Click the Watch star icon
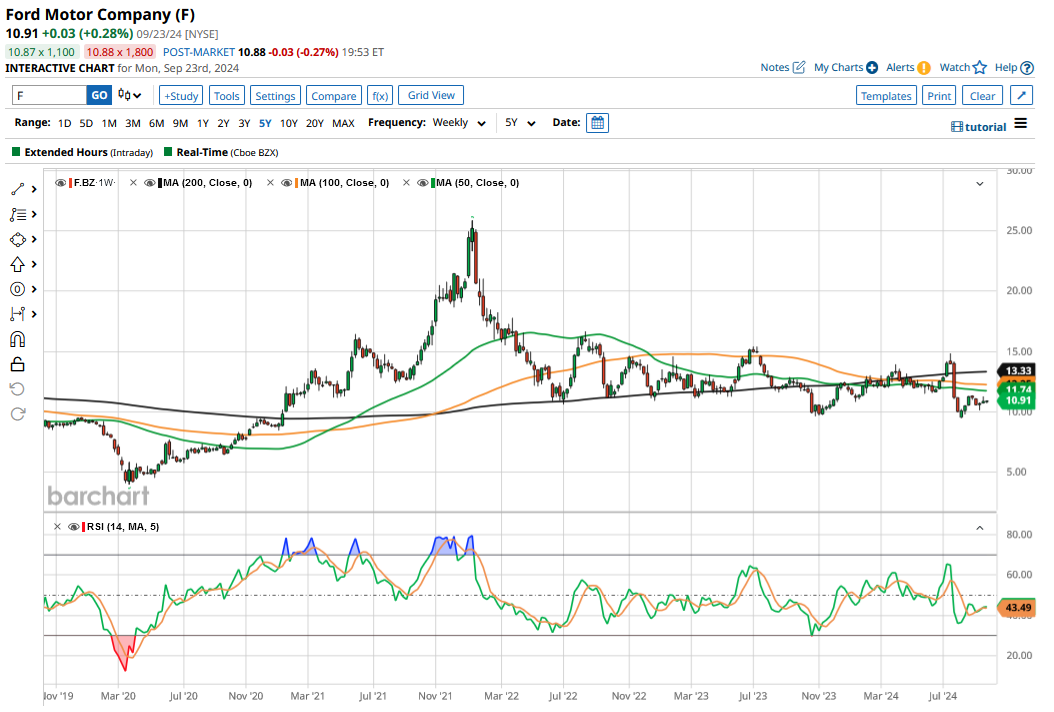Viewport: 1054px width, 712px height. pyautogui.click(x=980, y=67)
